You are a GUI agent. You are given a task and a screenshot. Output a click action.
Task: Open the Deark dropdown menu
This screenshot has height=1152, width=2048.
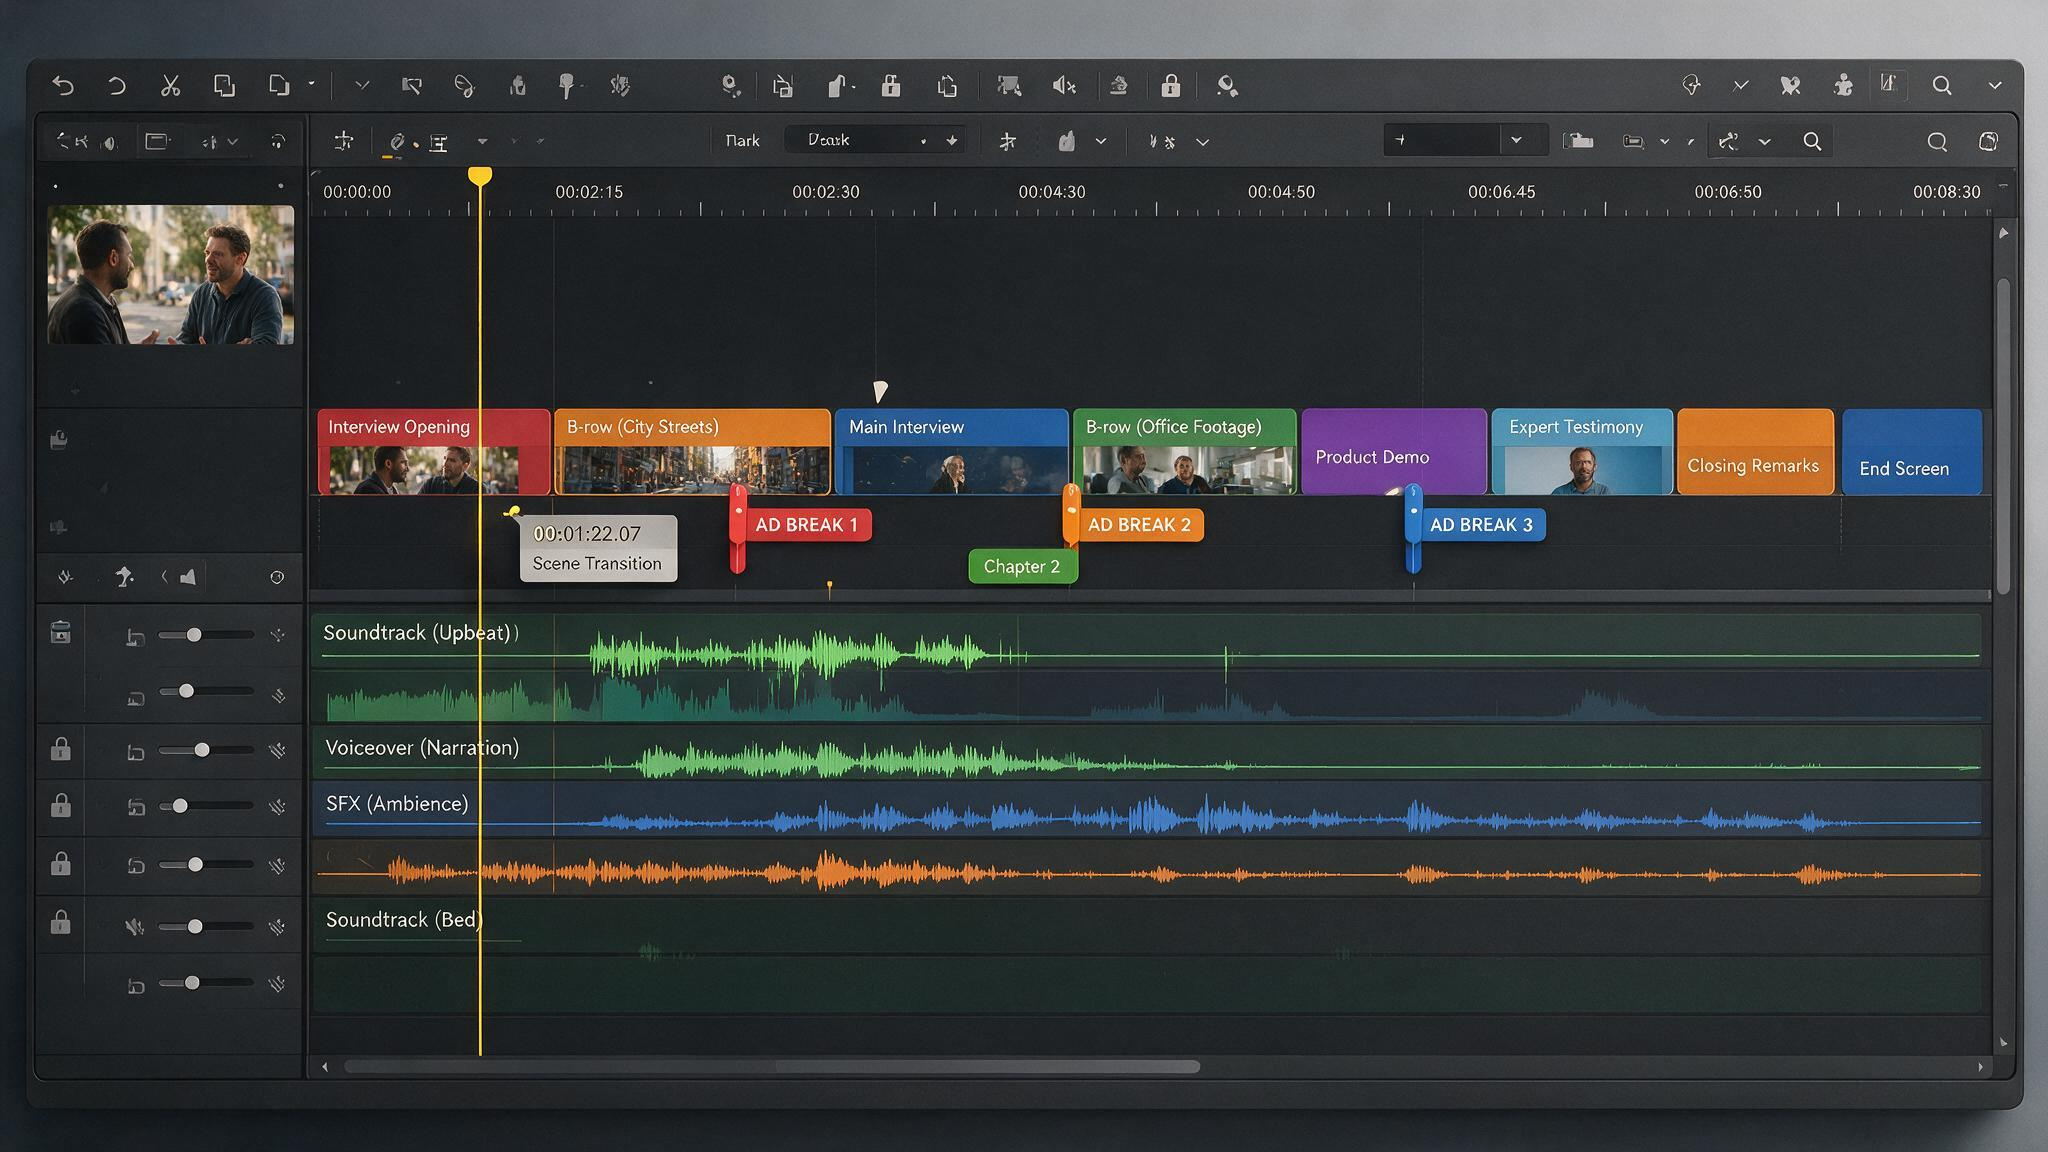(875, 140)
